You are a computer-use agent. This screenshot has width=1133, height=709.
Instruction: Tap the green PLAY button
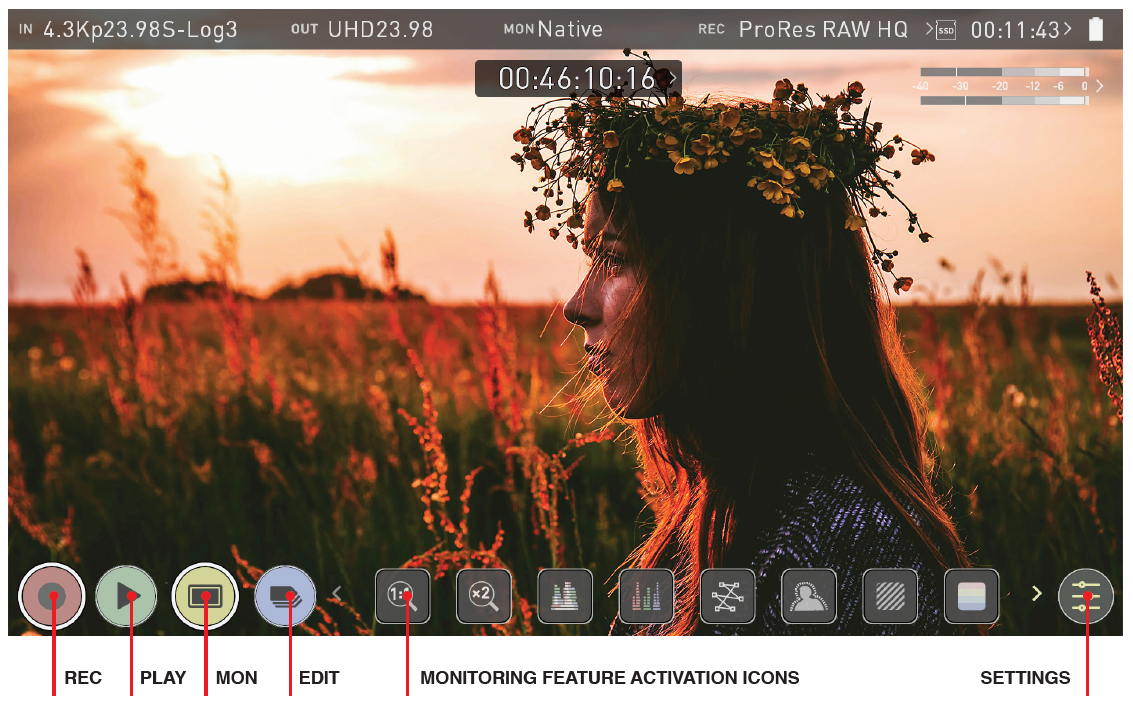pyautogui.click(x=126, y=596)
